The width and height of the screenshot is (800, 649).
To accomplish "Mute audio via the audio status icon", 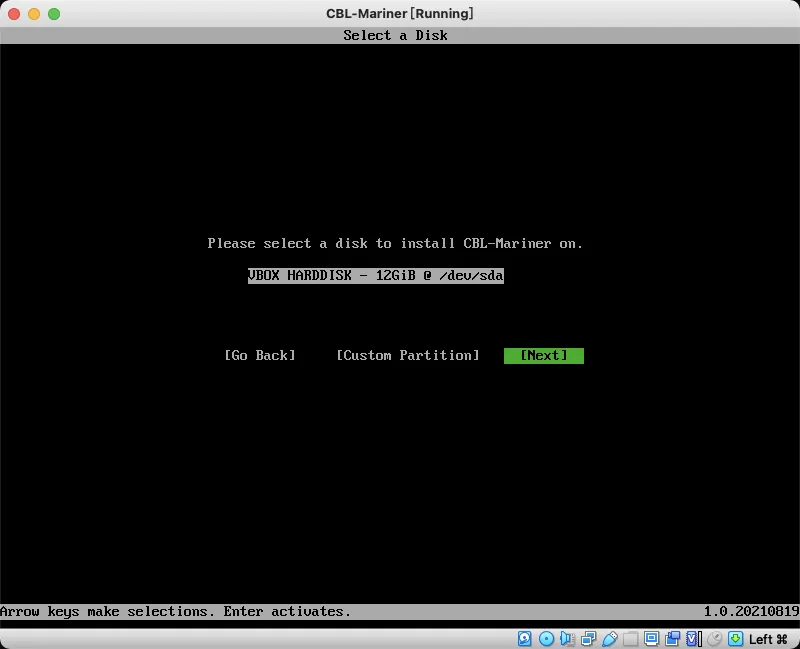I will tap(565, 638).
